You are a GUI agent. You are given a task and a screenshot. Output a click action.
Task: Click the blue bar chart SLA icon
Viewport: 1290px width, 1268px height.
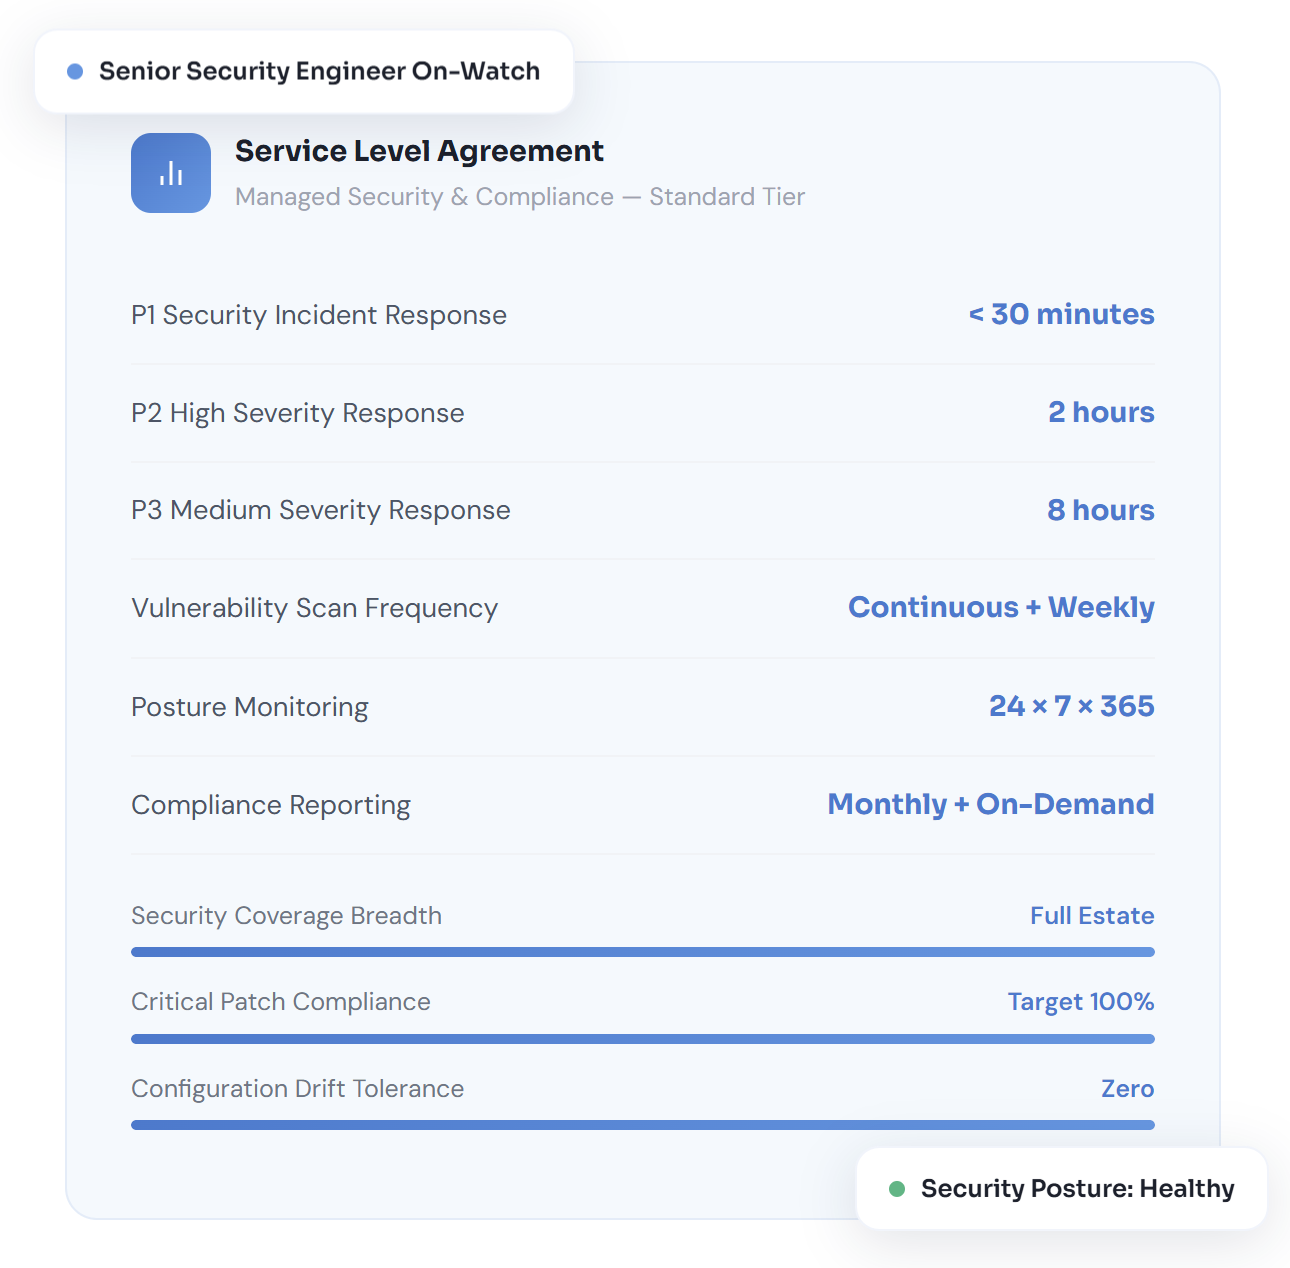(x=171, y=173)
